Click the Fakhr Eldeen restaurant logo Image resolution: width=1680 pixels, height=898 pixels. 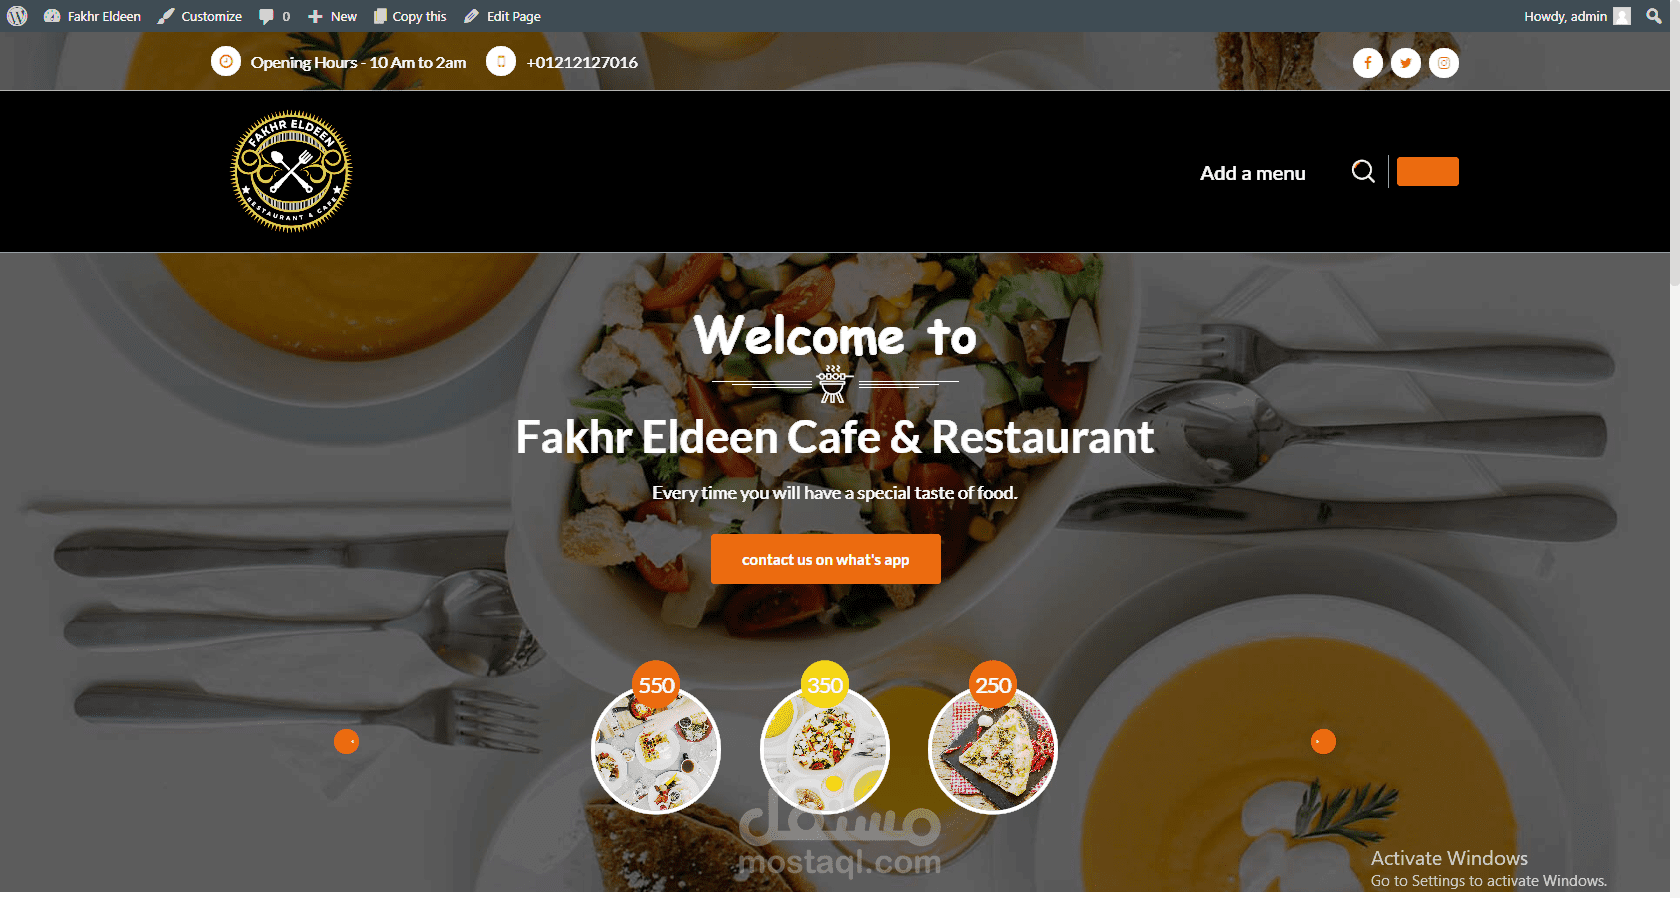click(x=291, y=172)
